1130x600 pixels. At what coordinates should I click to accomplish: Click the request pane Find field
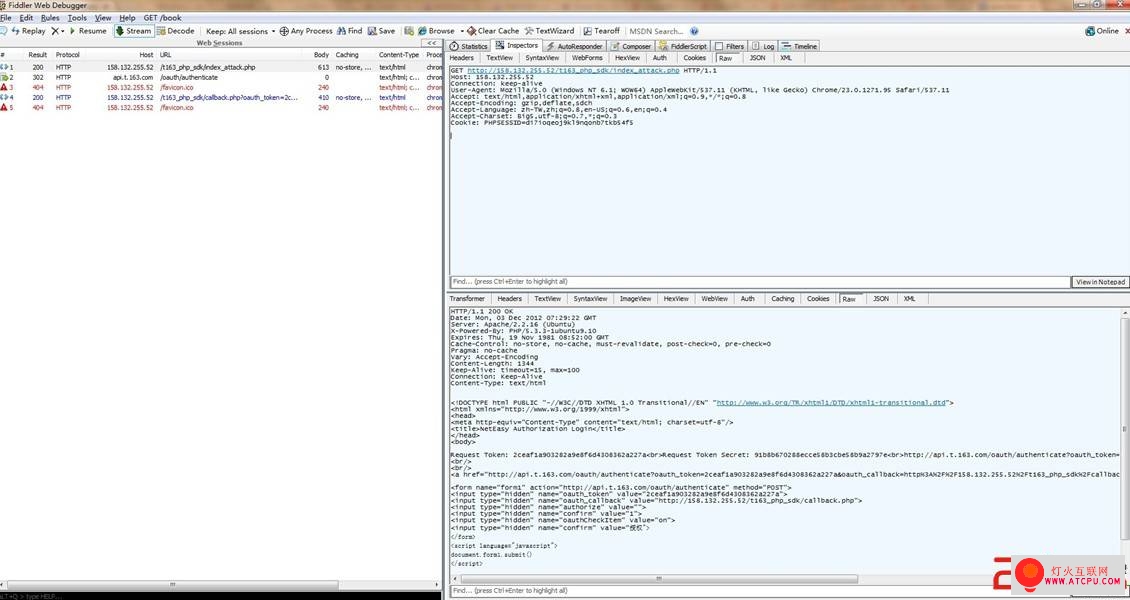[x=760, y=282]
